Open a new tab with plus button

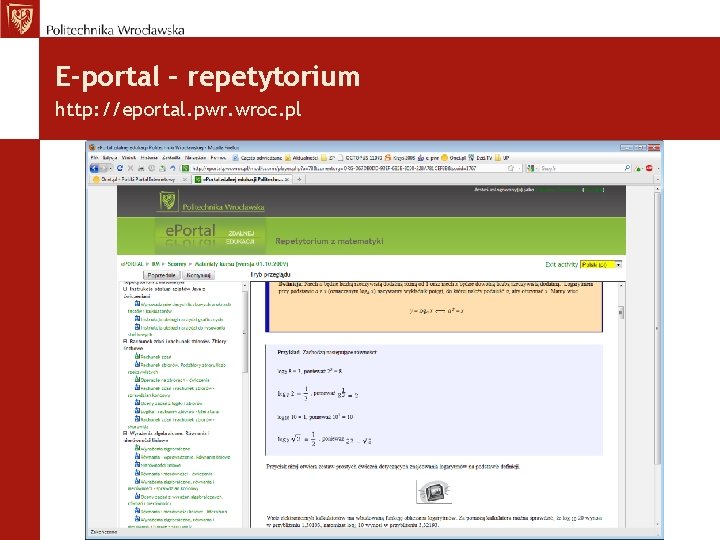(299, 180)
